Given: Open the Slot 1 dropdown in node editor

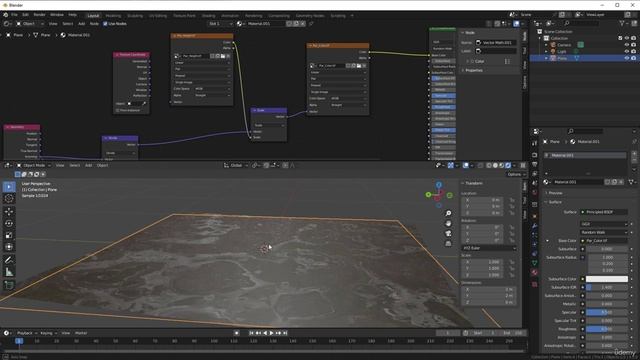Looking at the screenshot, I should [x=220, y=24].
